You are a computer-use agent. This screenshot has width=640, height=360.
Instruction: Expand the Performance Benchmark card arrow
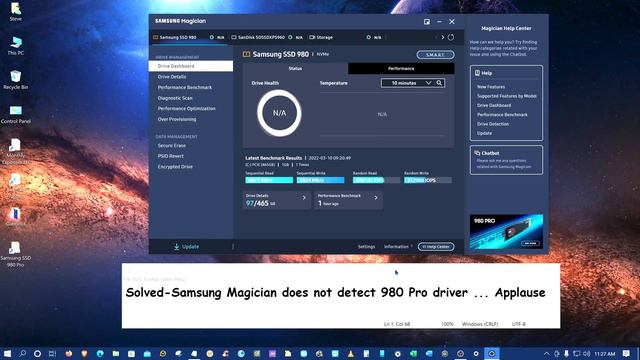click(x=376, y=198)
